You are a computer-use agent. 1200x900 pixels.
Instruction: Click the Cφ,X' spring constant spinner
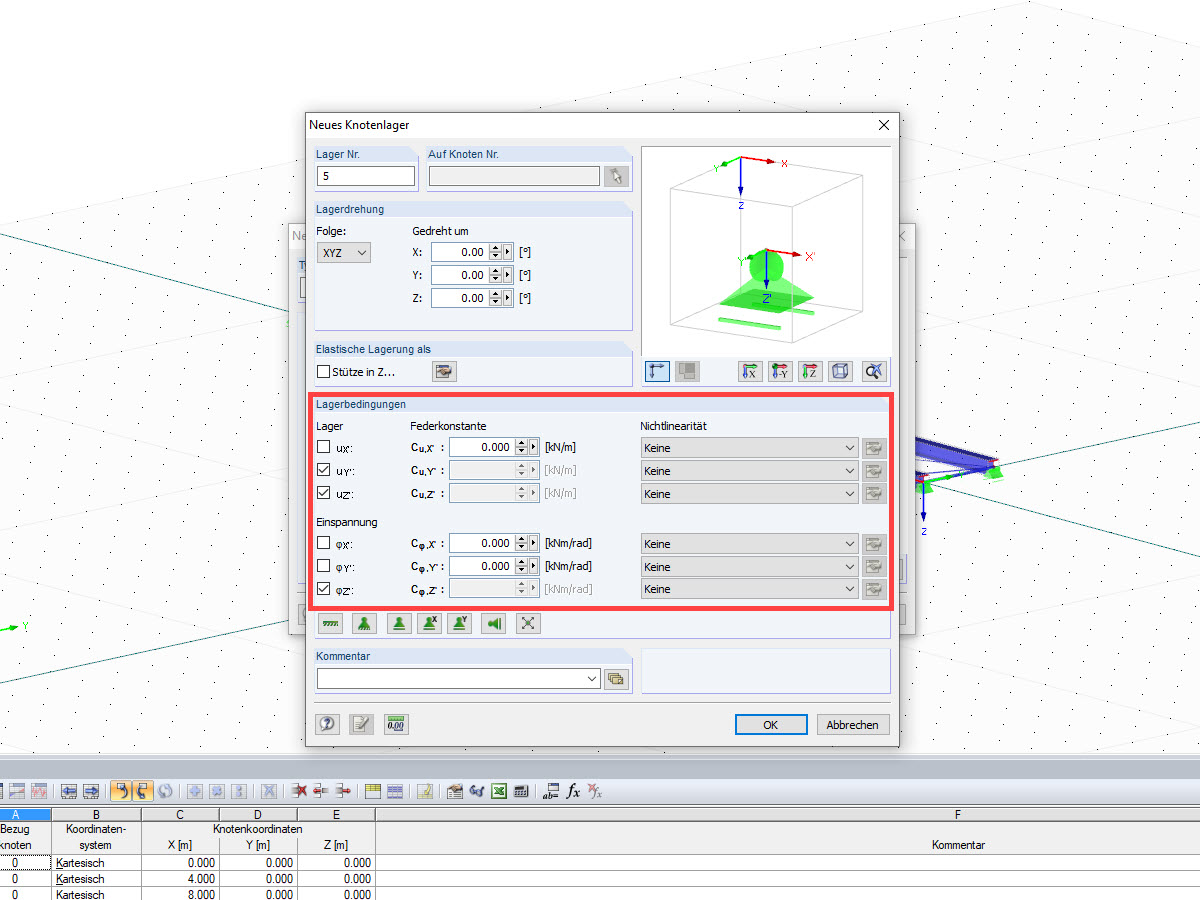[520, 543]
